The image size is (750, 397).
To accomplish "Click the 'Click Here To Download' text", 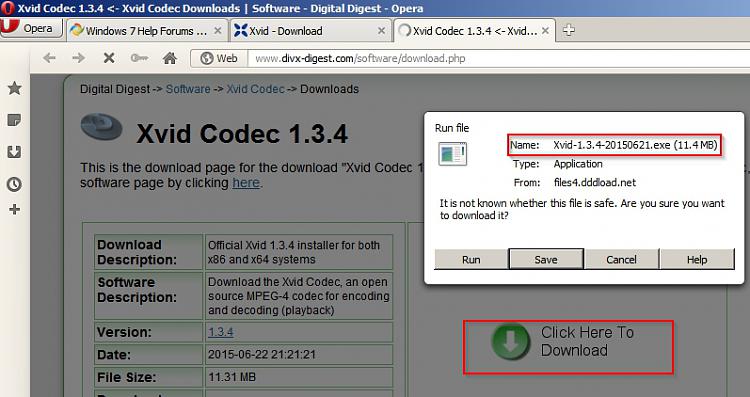I will [x=587, y=341].
